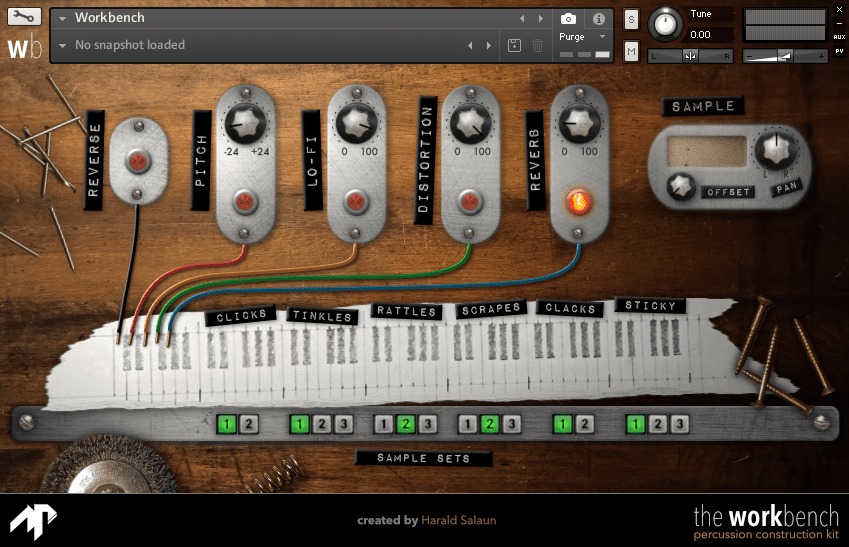Select Rattles sample set 1
This screenshot has width=849, height=547.
tap(383, 424)
